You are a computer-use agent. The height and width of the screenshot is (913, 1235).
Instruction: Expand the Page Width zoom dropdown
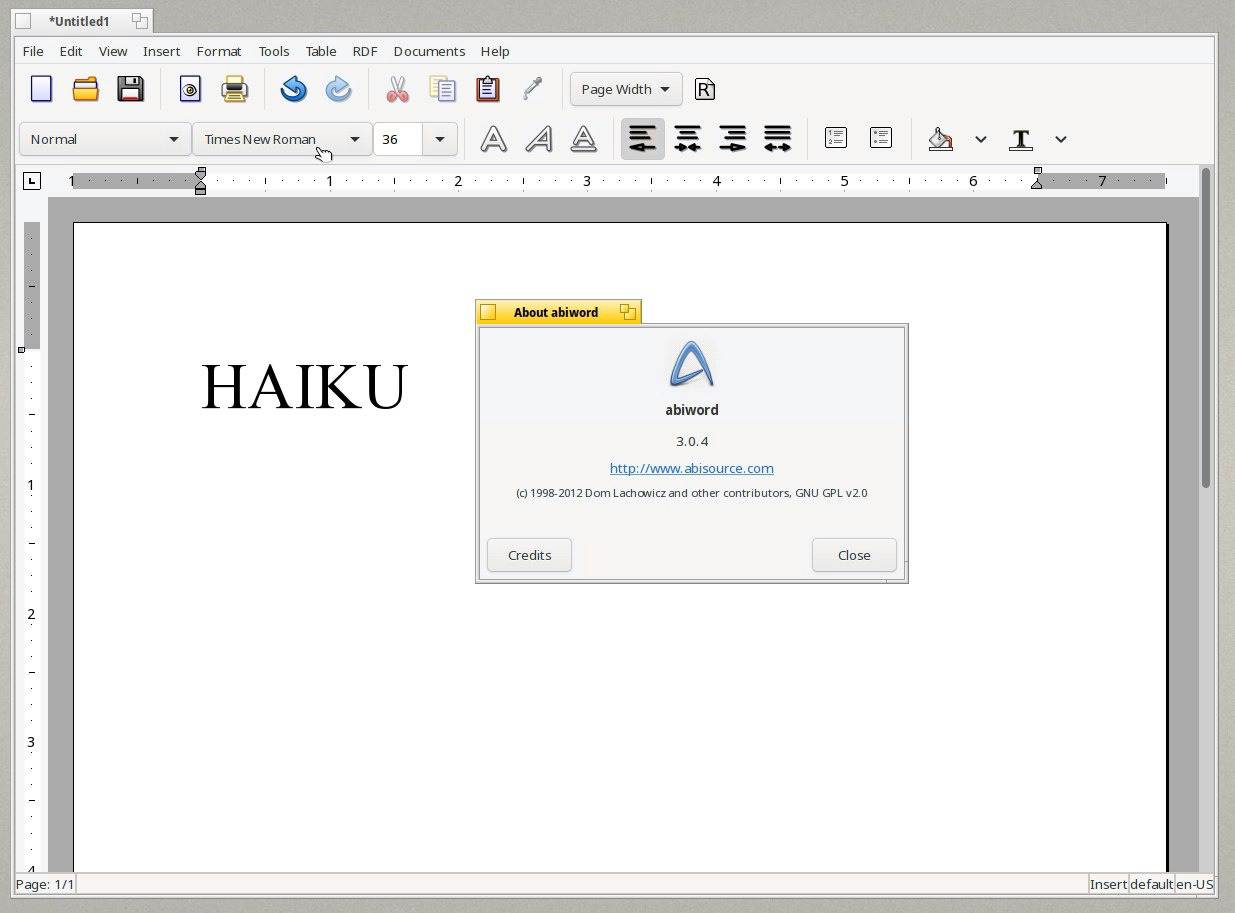pos(626,89)
